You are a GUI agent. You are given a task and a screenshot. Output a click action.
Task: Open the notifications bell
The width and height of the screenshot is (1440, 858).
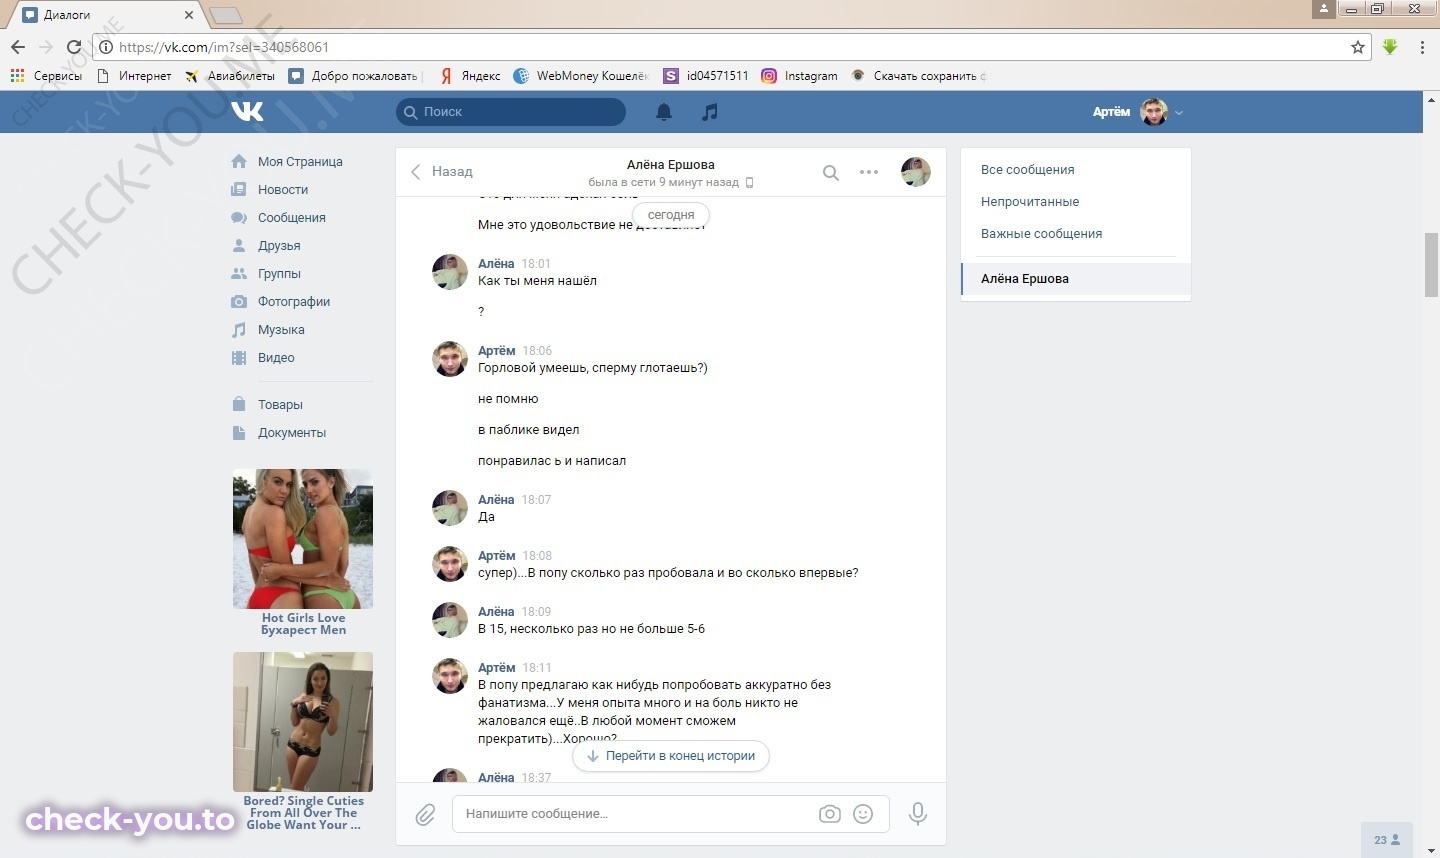[664, 112]
